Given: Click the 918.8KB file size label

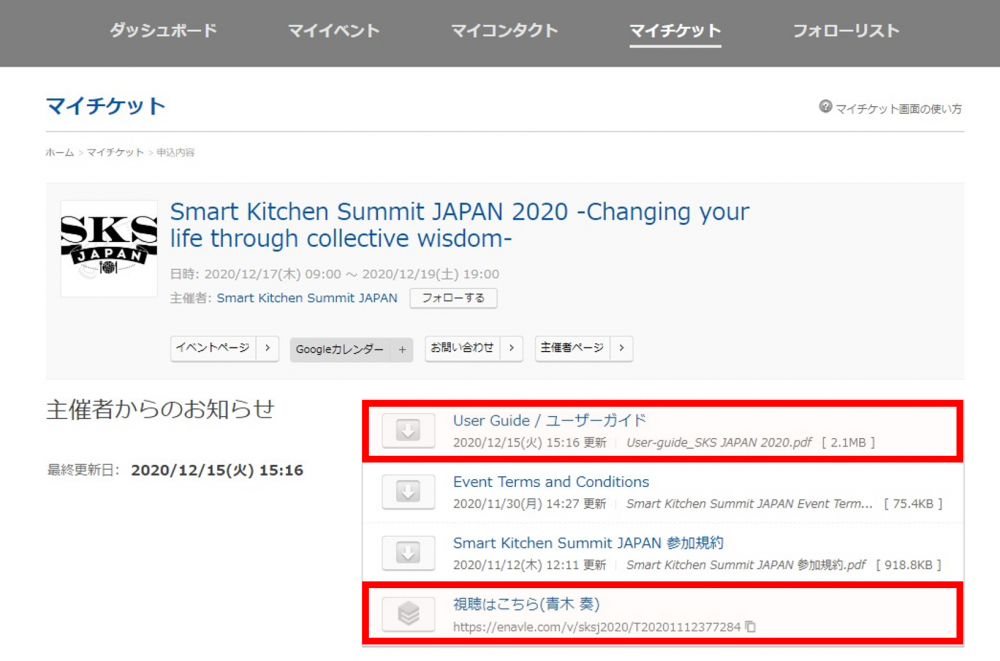Looking at the screenshot, I should (x=909, y=565).
